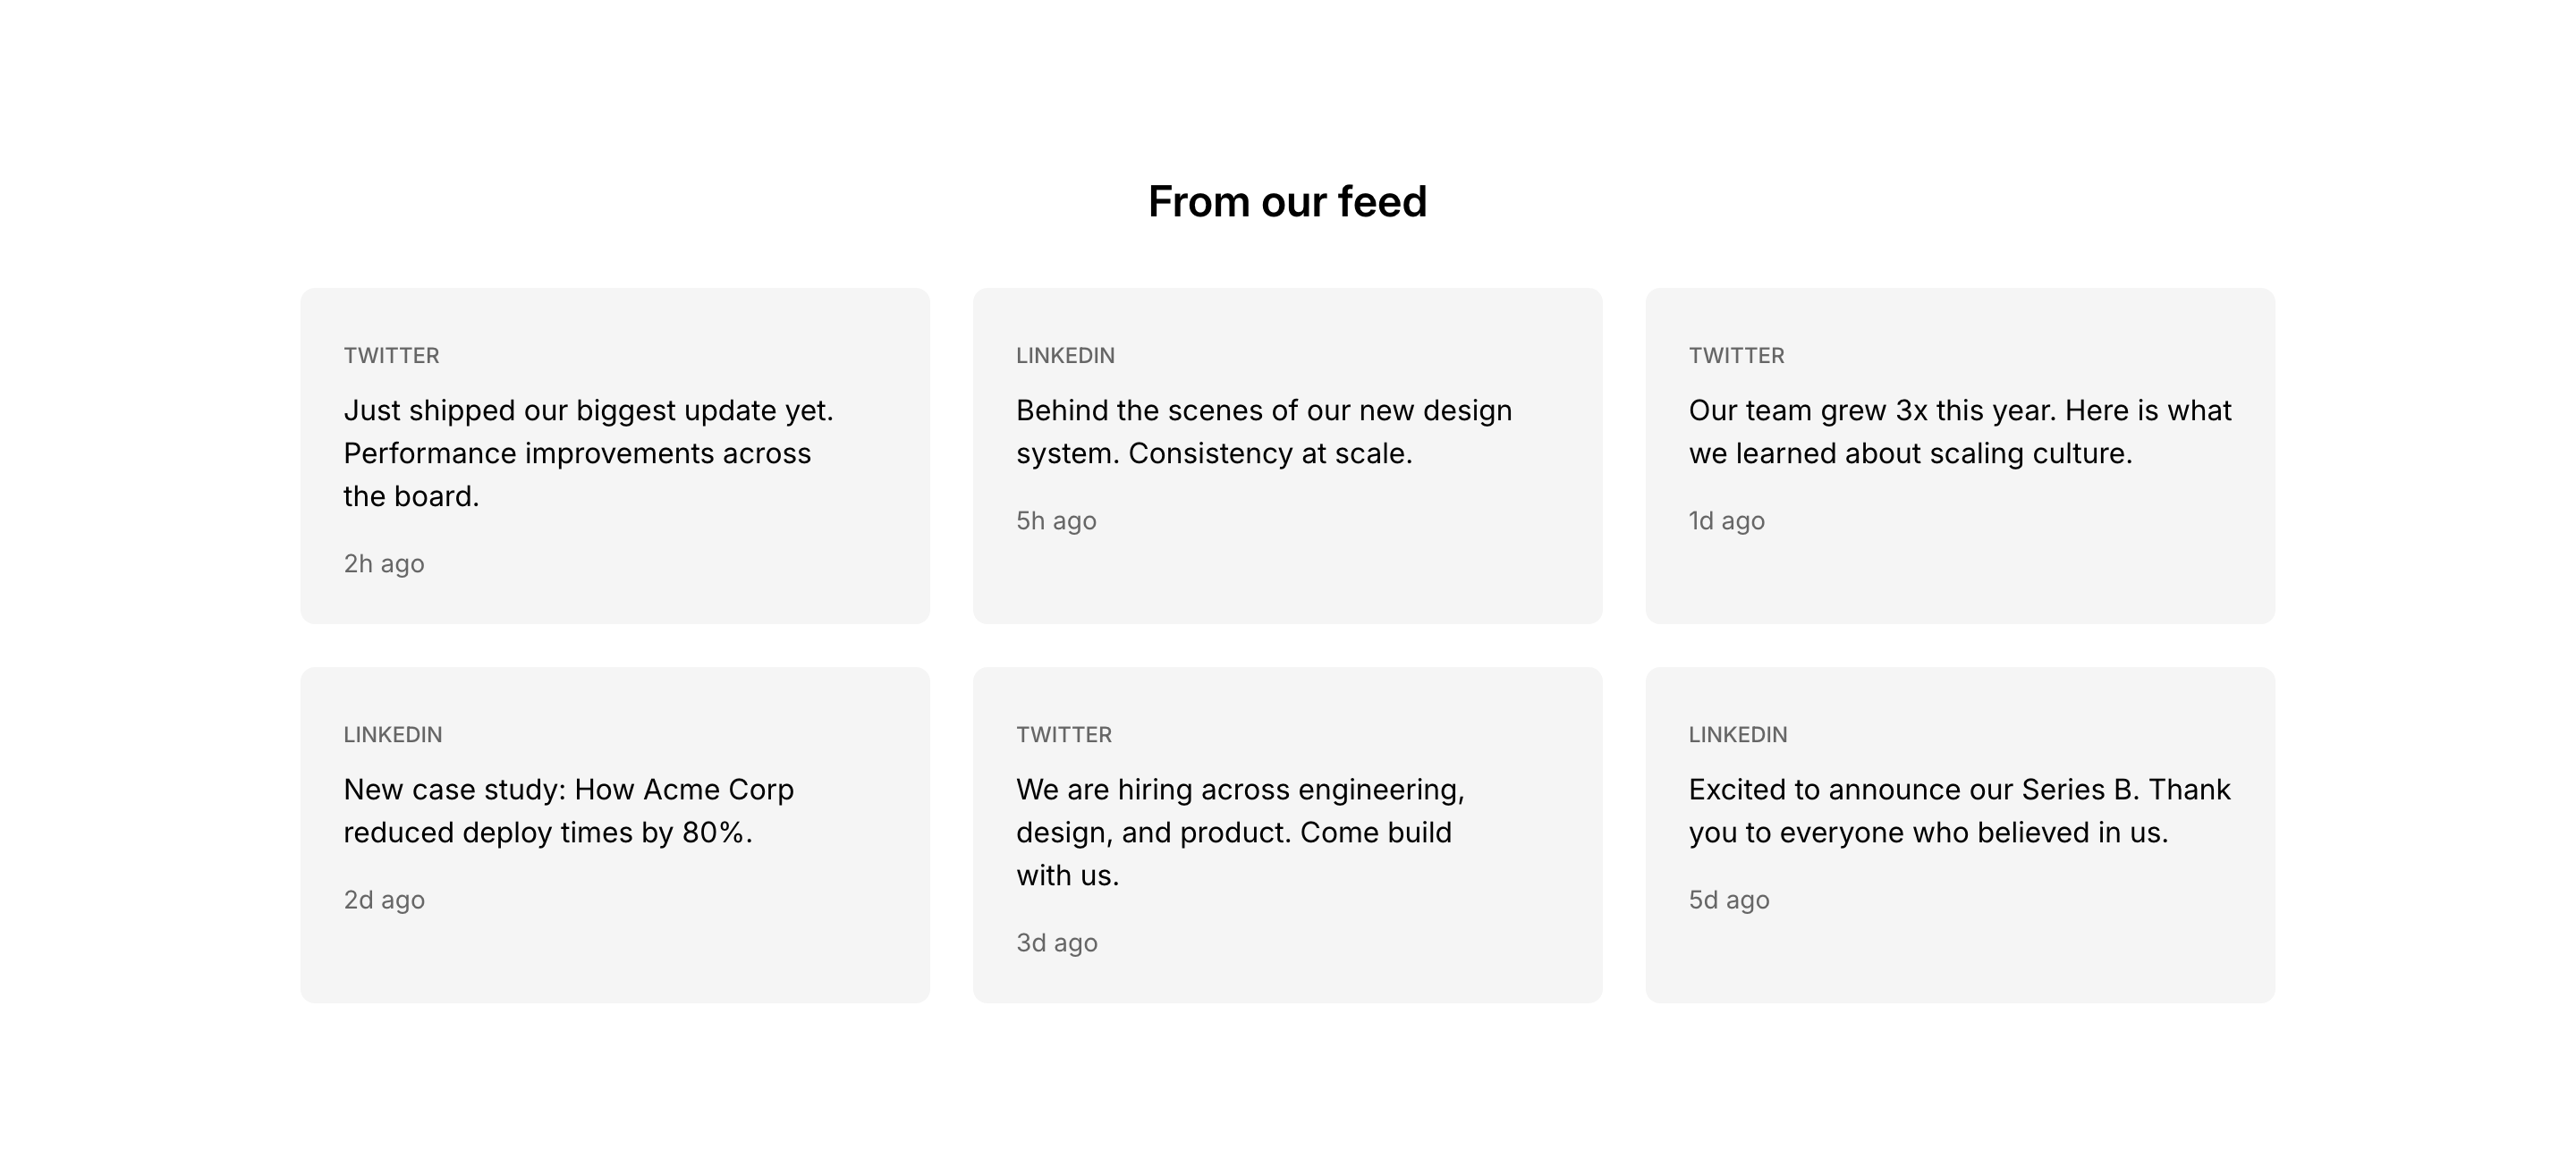Click the "3d ago" timestamp

pyautogui.click(x=1057, y=943)
